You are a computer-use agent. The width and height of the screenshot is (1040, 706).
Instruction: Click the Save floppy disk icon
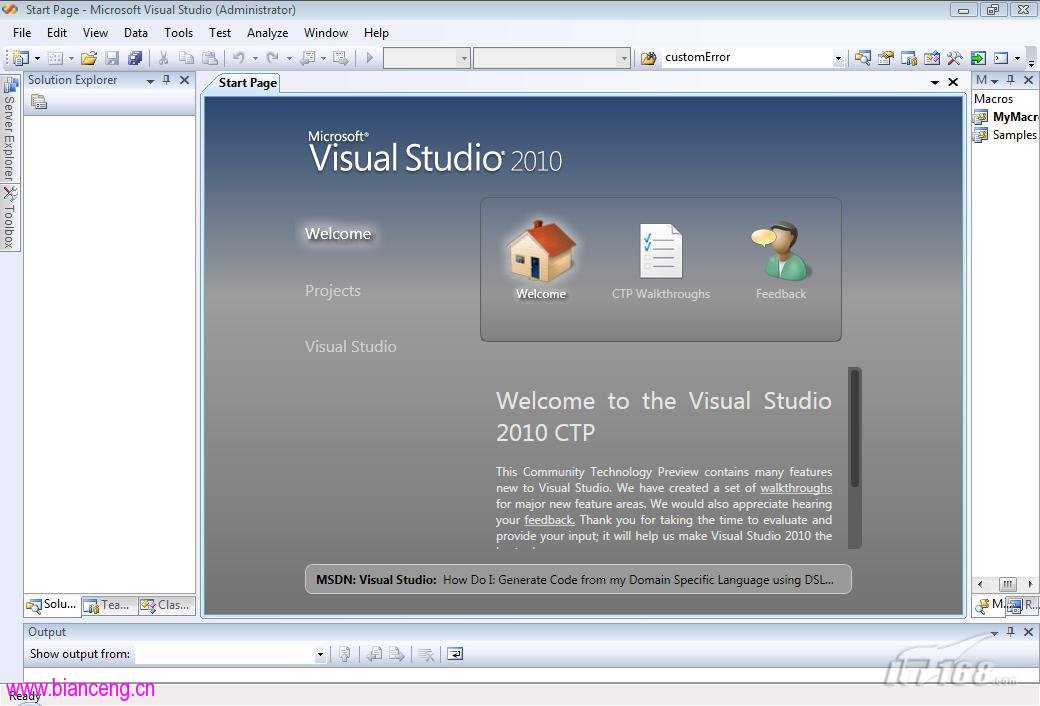click(112, 58)
